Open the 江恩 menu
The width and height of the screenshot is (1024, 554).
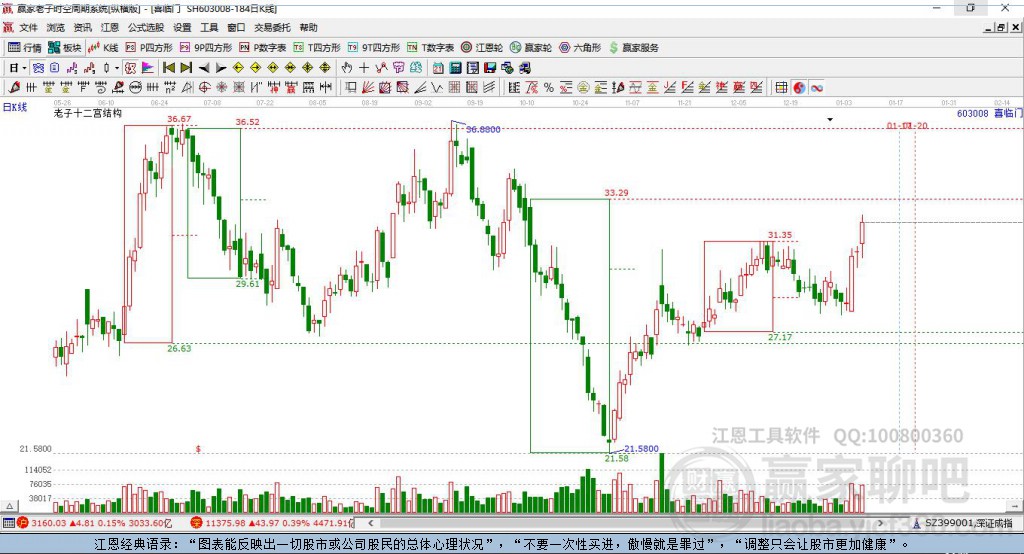[110, 27]
